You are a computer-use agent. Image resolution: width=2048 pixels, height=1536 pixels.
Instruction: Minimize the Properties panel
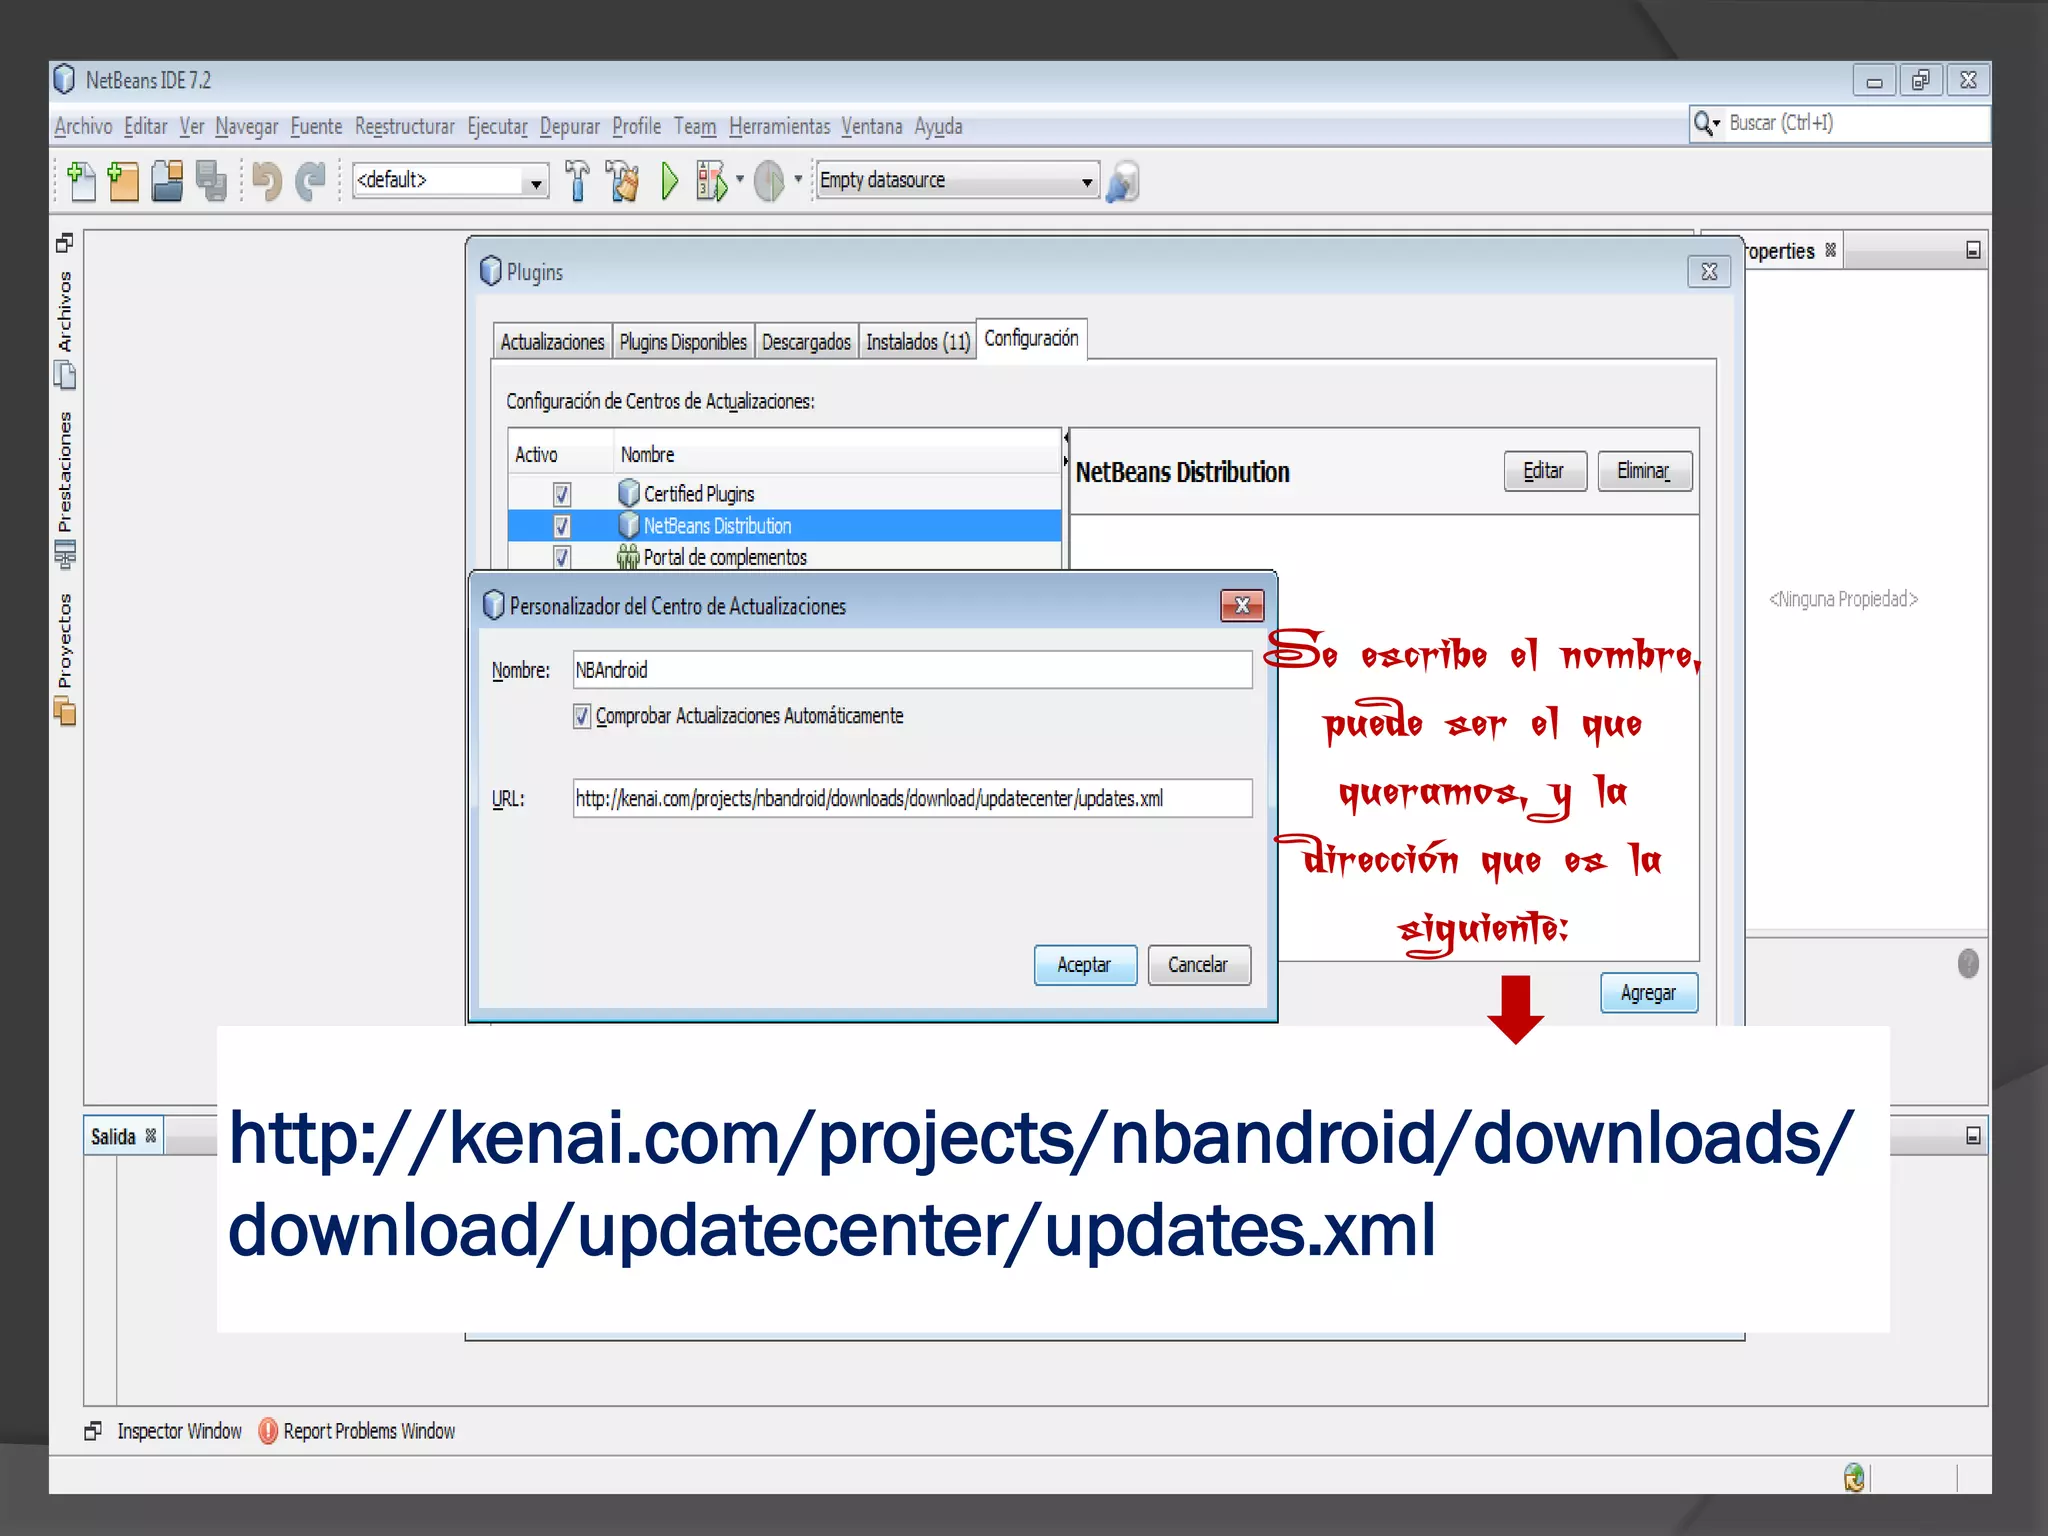1973,250
